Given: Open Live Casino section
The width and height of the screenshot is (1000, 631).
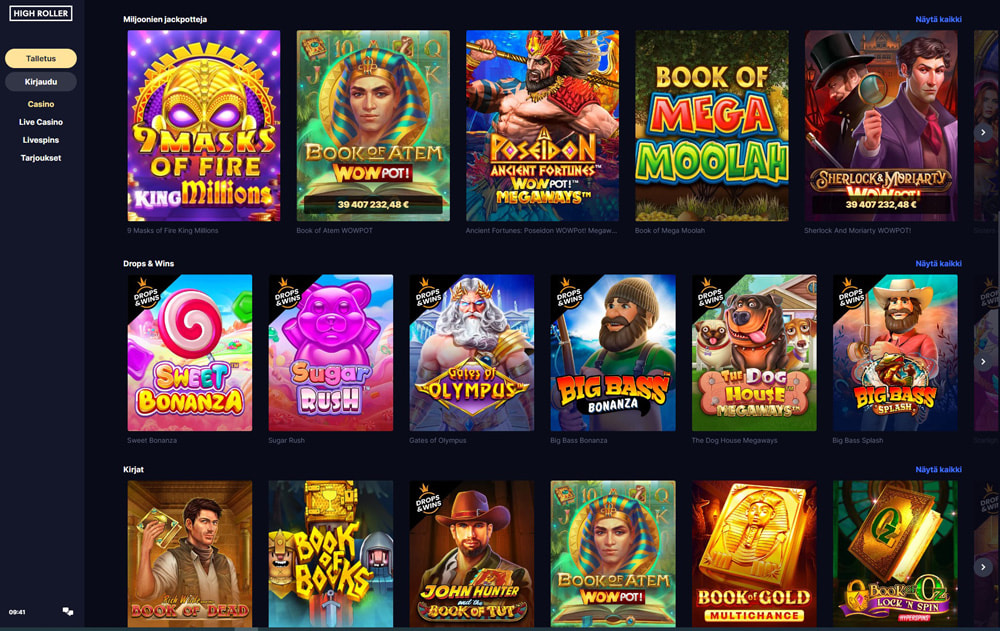Looking at the screenshot, I should [x=41, y=122].
